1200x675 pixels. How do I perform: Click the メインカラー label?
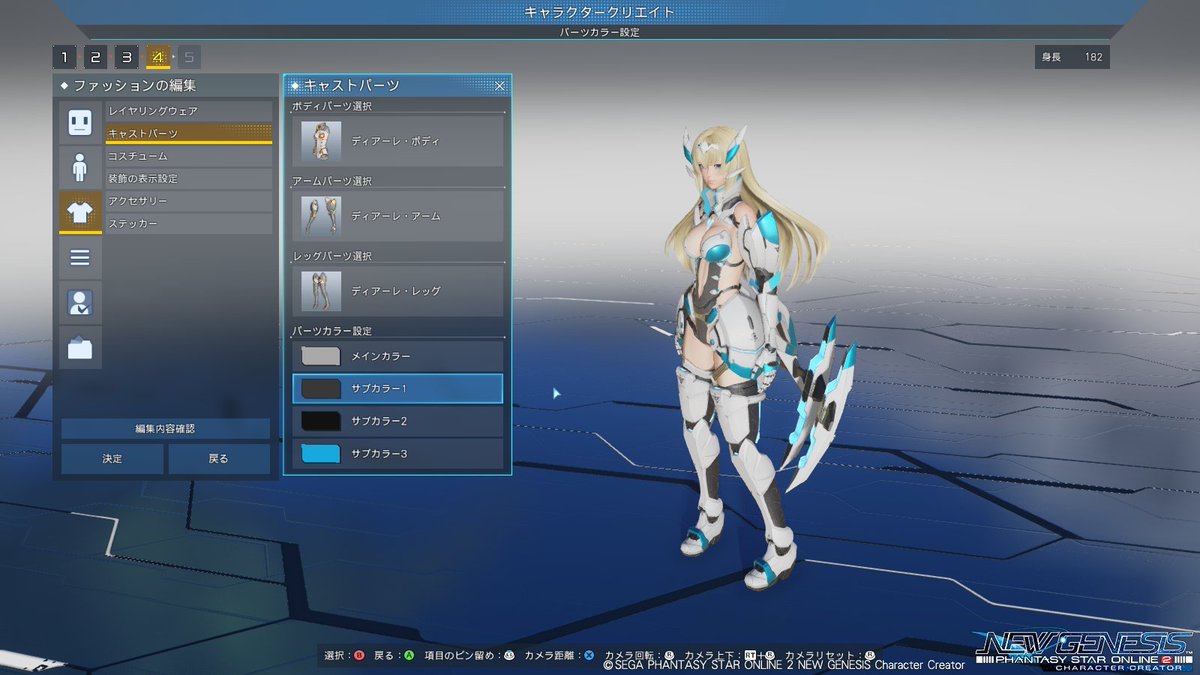pos(381,356)
